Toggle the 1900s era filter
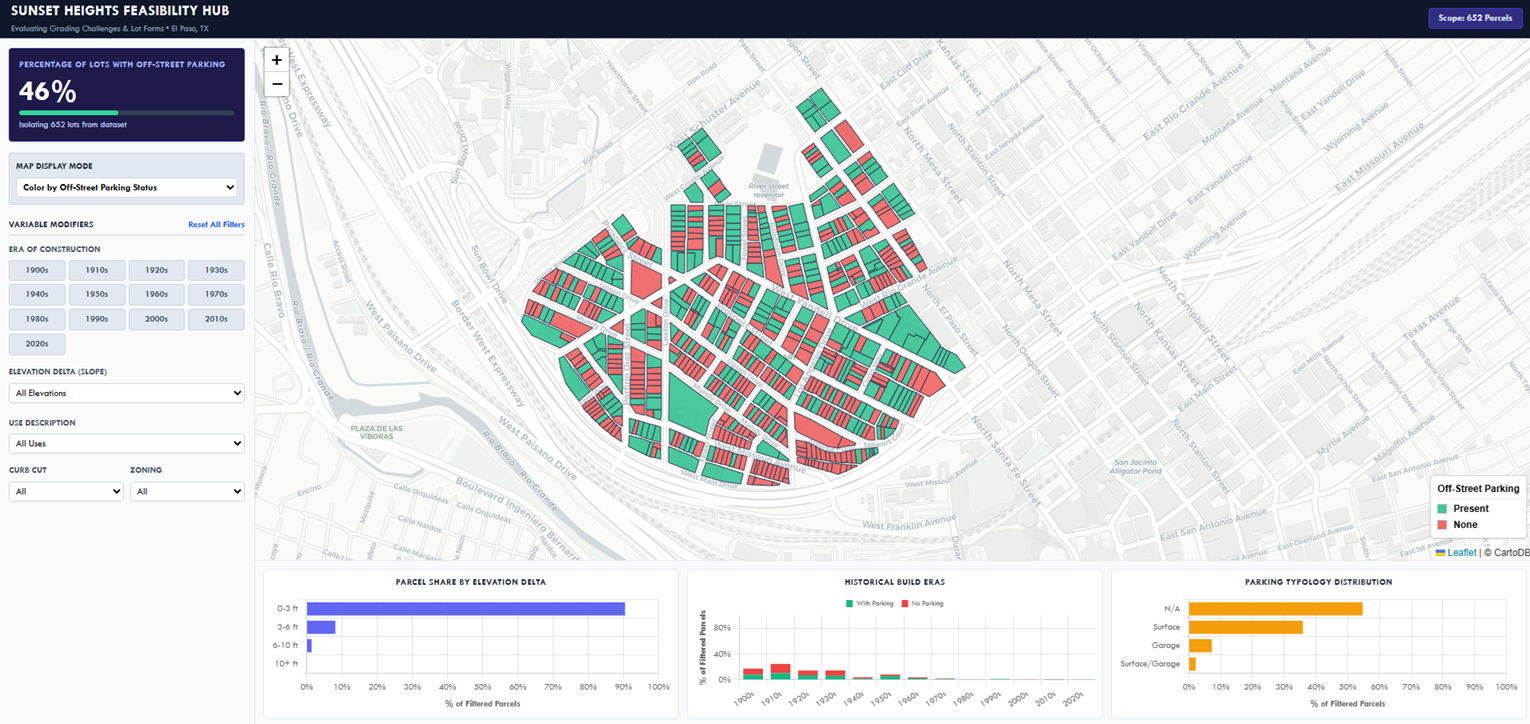Viewport: 1530px width, 724px height. pyautogui.click(x=37, y=270)
